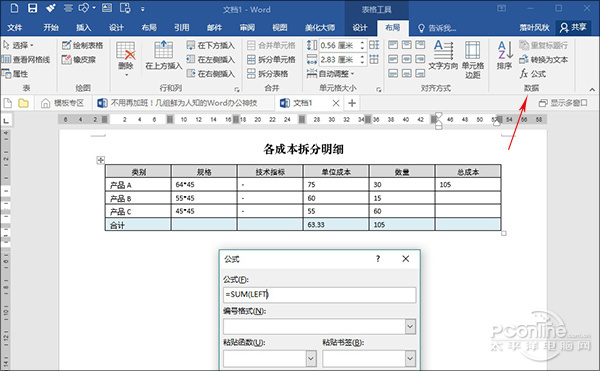Click the Sort 排序 icon
This screenshot has width=600, height=371.
coord(505,55)
